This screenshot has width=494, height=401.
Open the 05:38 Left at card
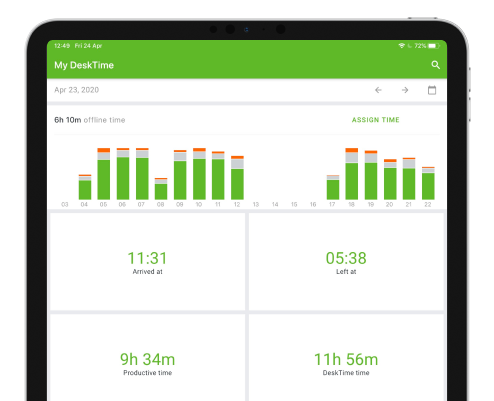point(346,262)
